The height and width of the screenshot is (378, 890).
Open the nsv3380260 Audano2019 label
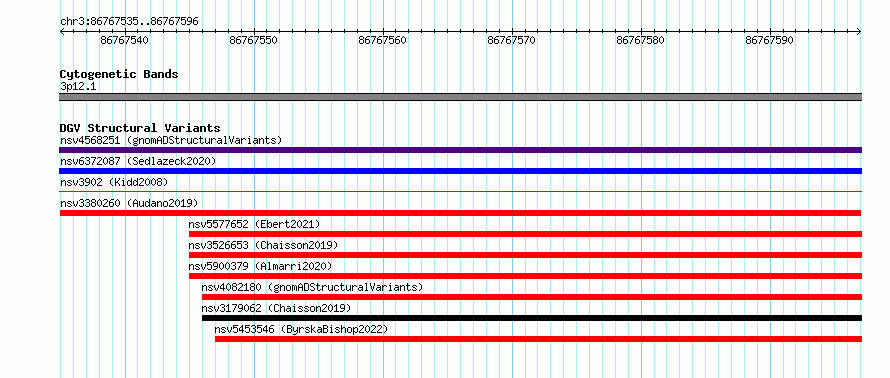point(129,203)
